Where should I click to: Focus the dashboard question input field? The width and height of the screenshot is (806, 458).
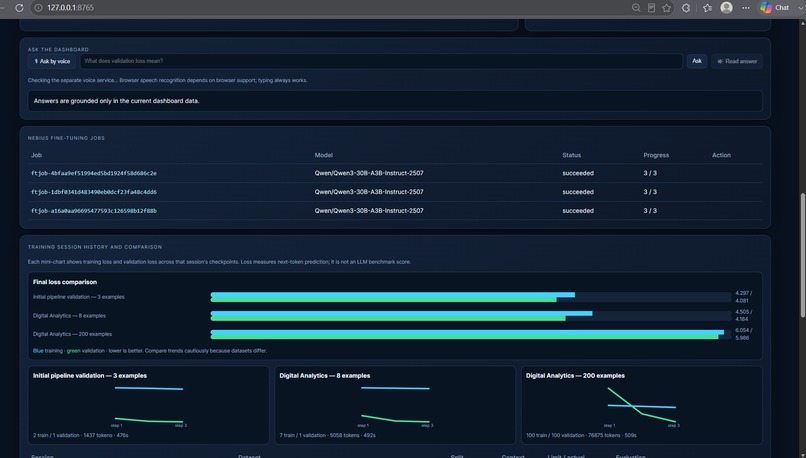point(381,61)
